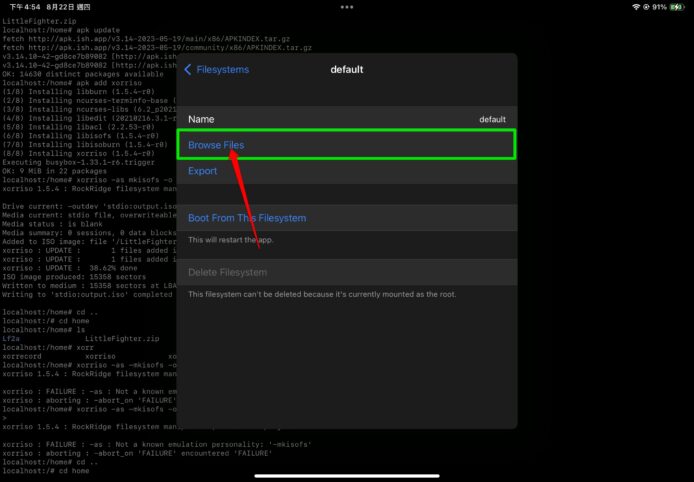Tap the 'default' title in the header

point(347,70)
